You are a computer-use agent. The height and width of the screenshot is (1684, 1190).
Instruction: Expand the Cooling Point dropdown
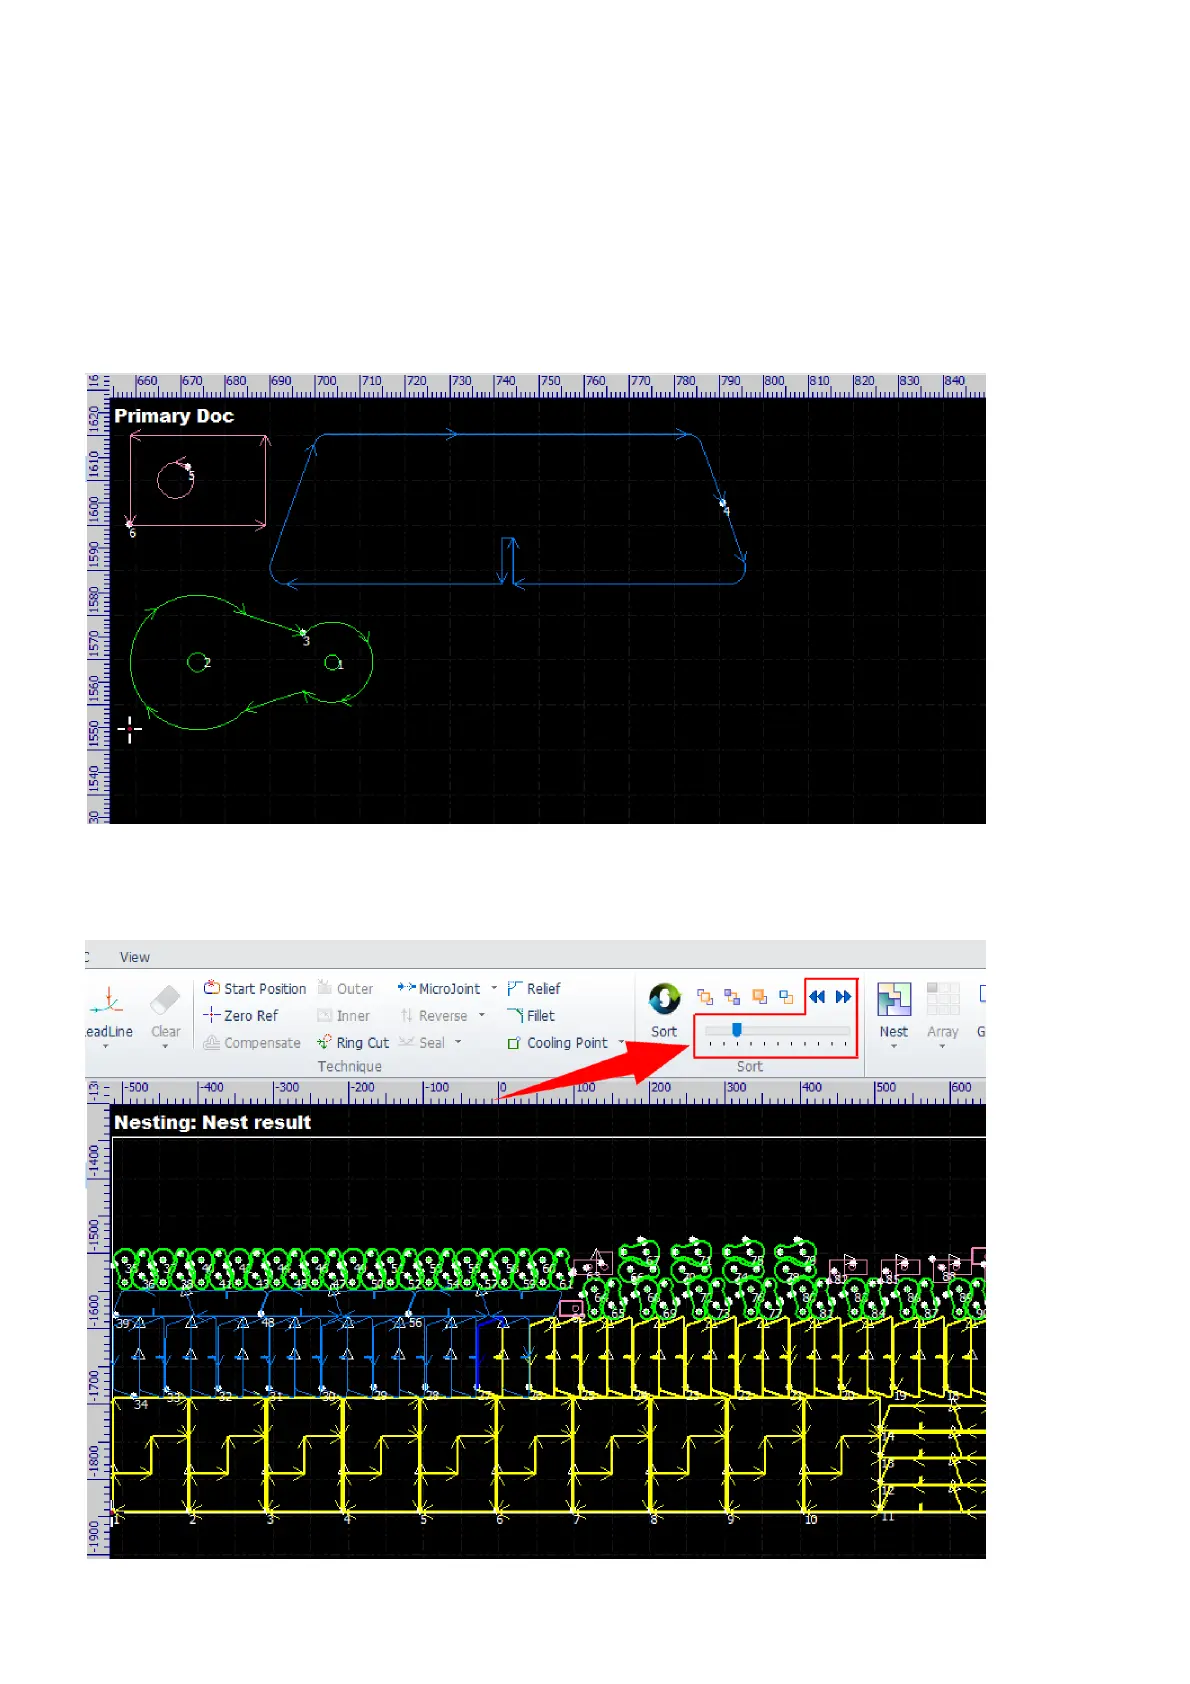[x=621, y=1043]
